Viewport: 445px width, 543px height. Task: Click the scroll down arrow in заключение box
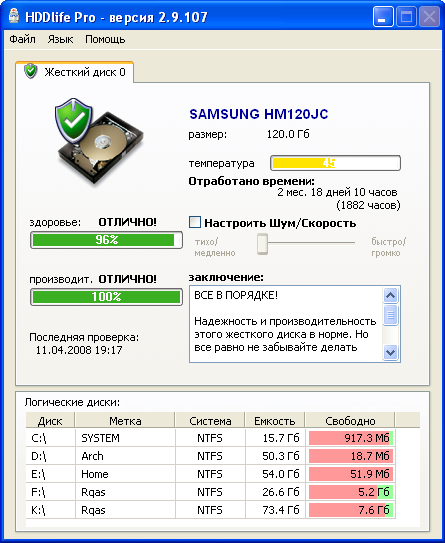(390, 353)
